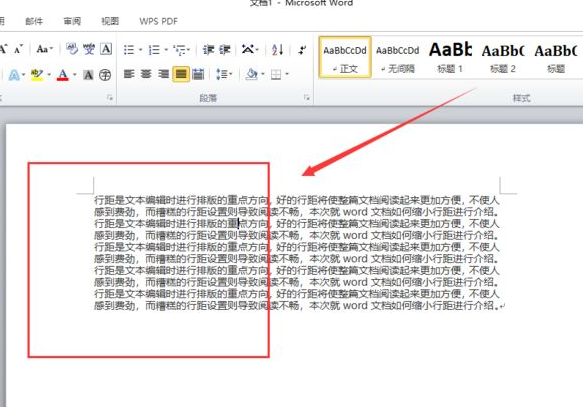Viewport: 583px width, 407px height.
Task: Open the paragraph (段落) dialog launcher
Action: (x=306, y=97)
